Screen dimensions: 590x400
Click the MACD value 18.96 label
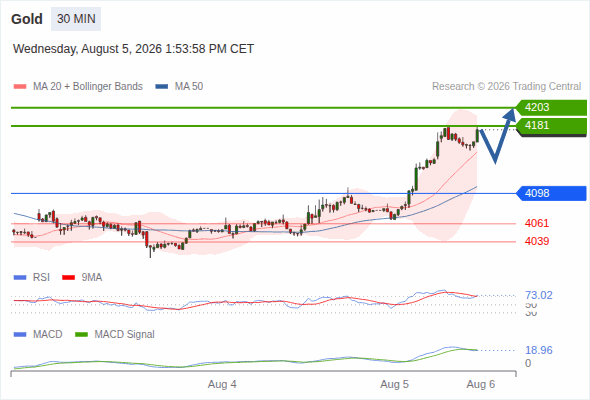tap(539, 350)
